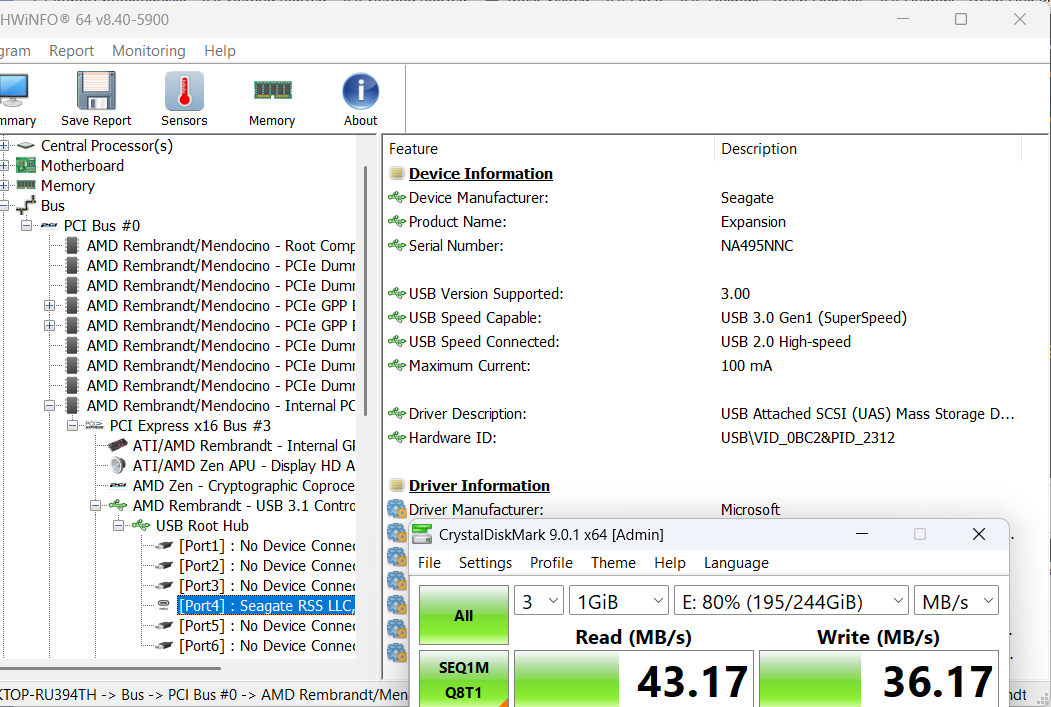
Task: Select Port4 Seagate RSS LLC device
Action: (266, 606)
